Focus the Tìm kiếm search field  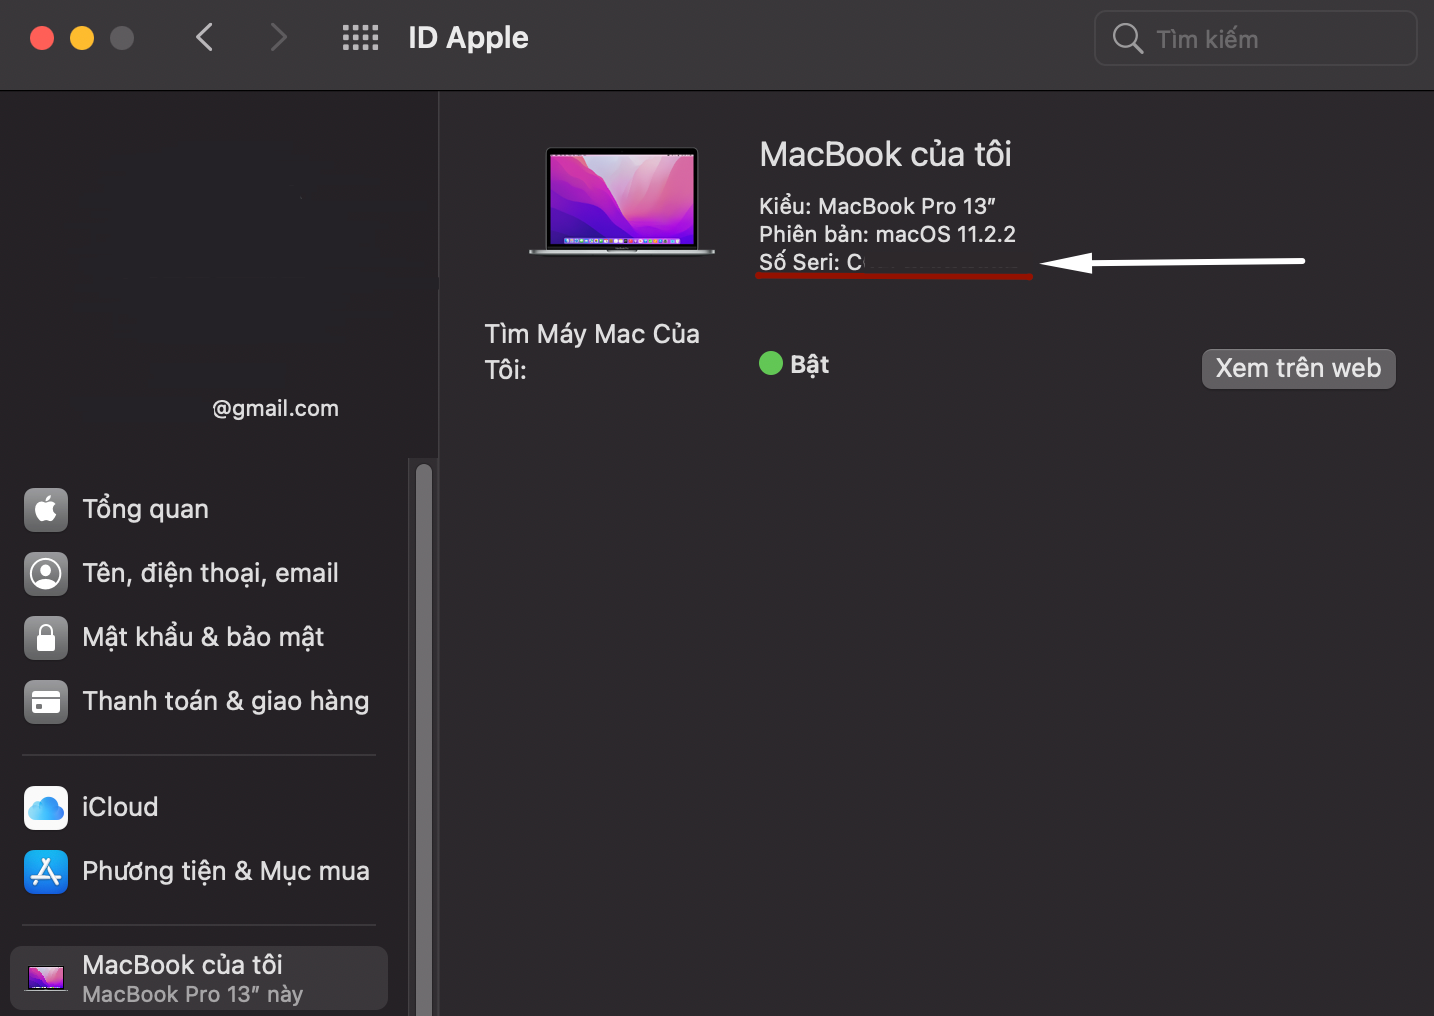(x=1256, y=39)
